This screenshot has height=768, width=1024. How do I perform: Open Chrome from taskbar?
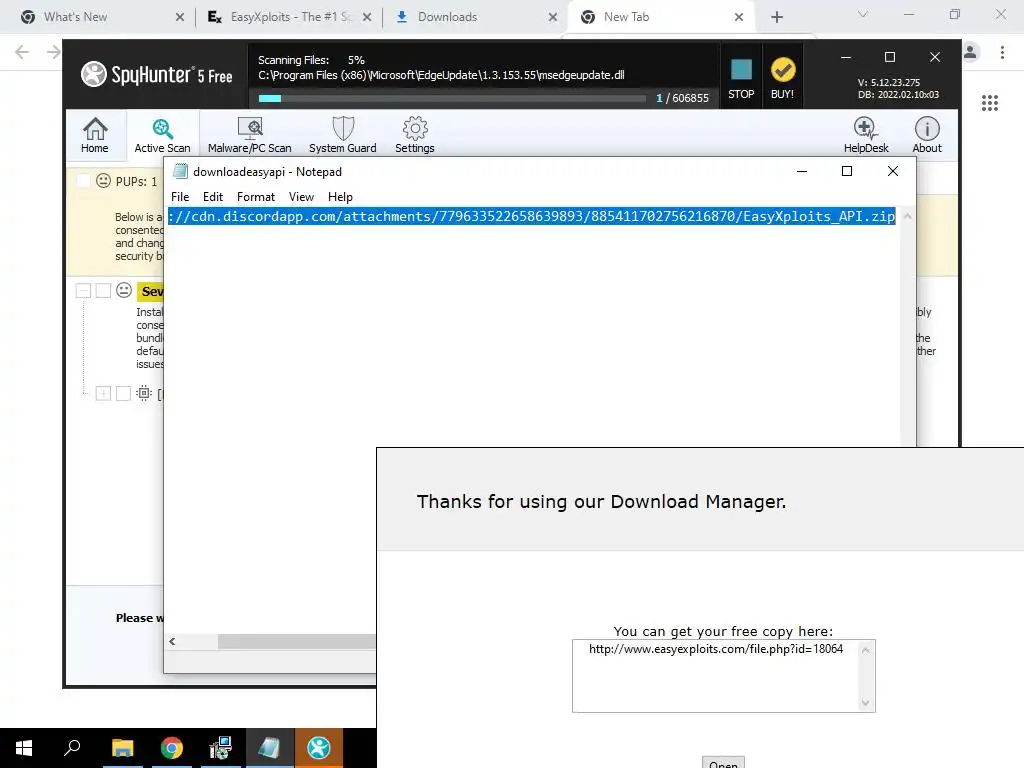pyautogui.click(x=172, y=748)
